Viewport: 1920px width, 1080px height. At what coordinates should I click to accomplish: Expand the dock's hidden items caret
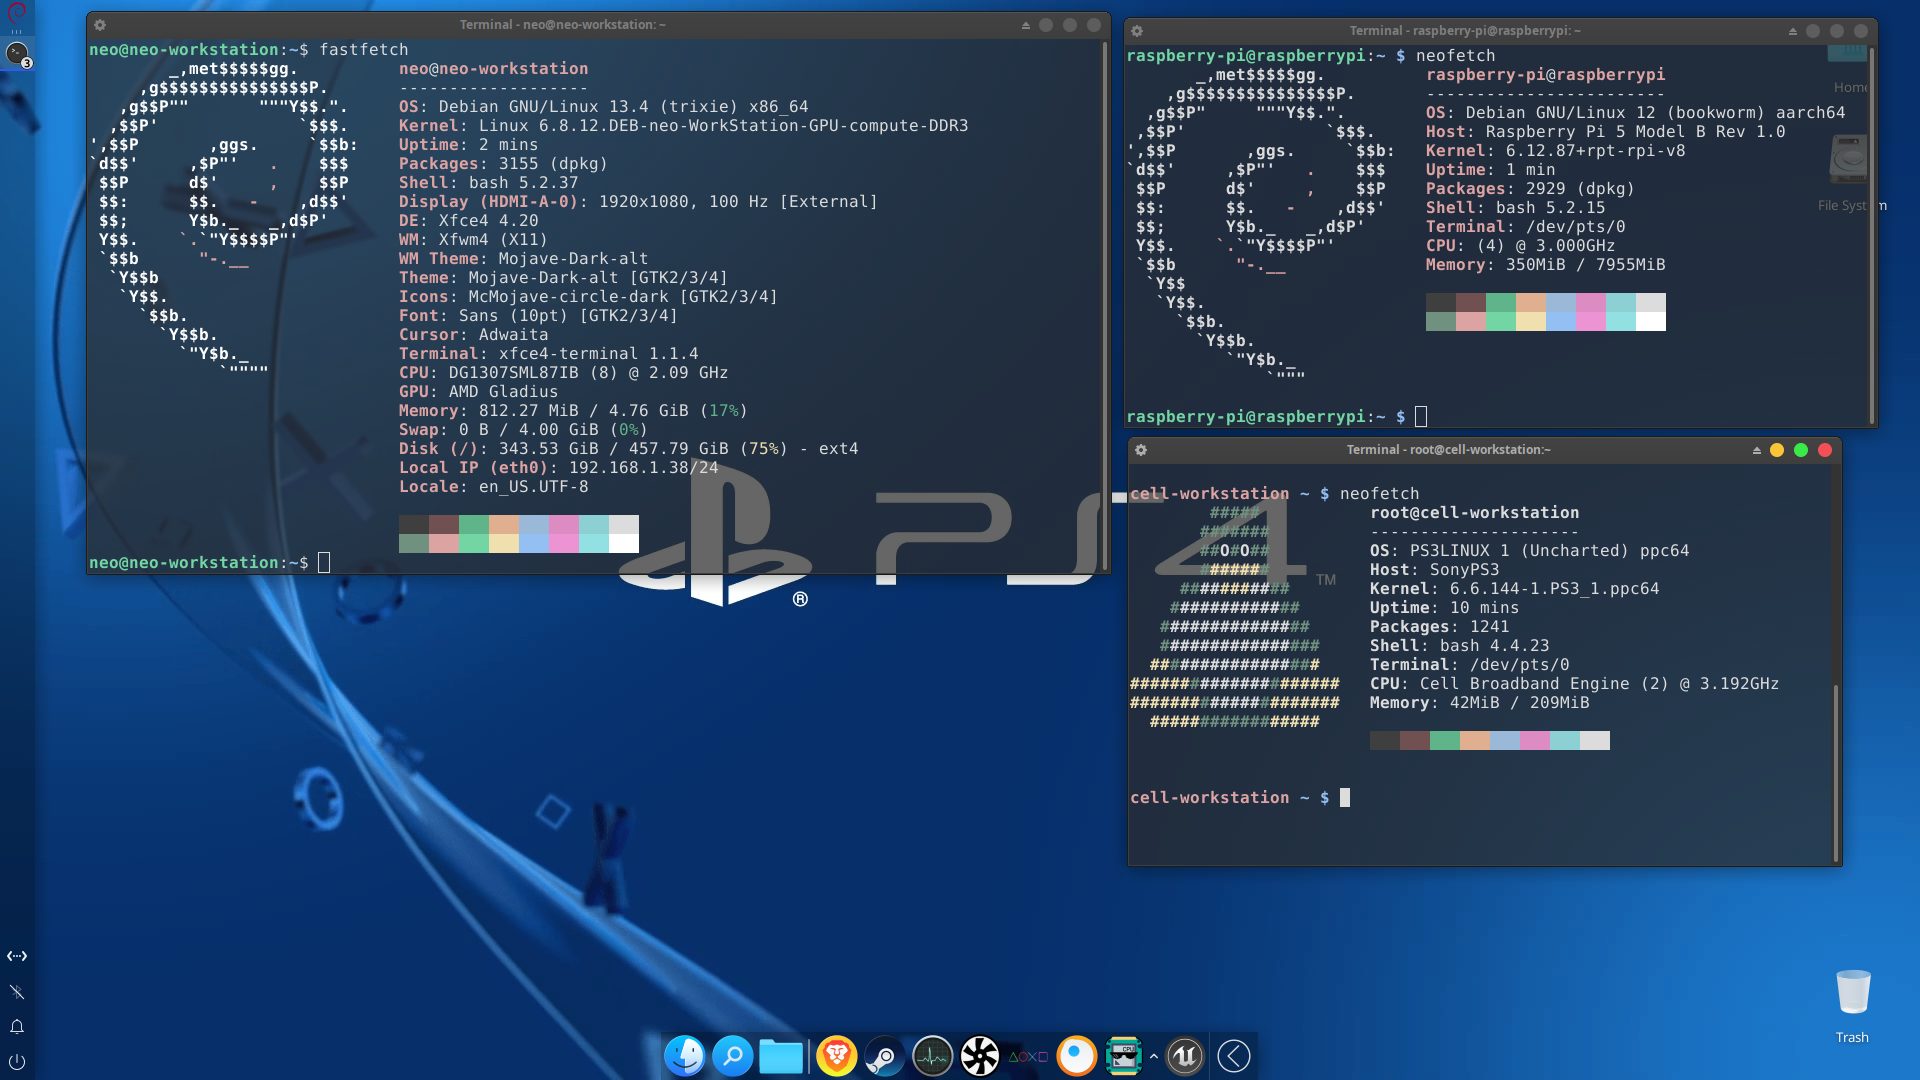(1154, 1056)
